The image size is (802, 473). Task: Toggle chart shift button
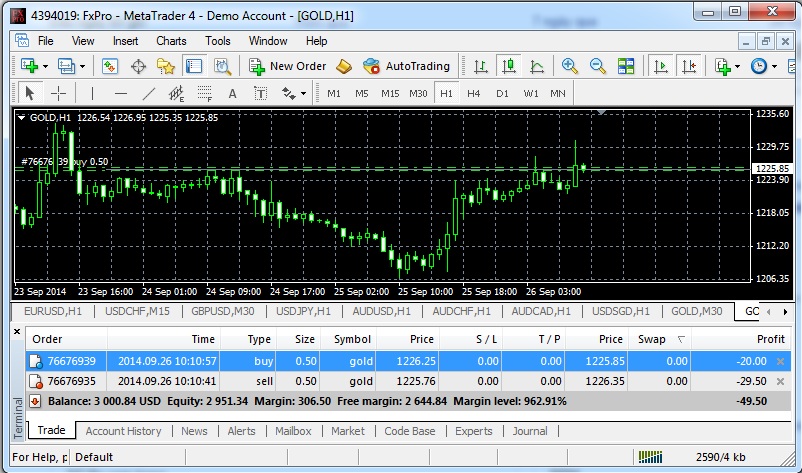point(688,66)
